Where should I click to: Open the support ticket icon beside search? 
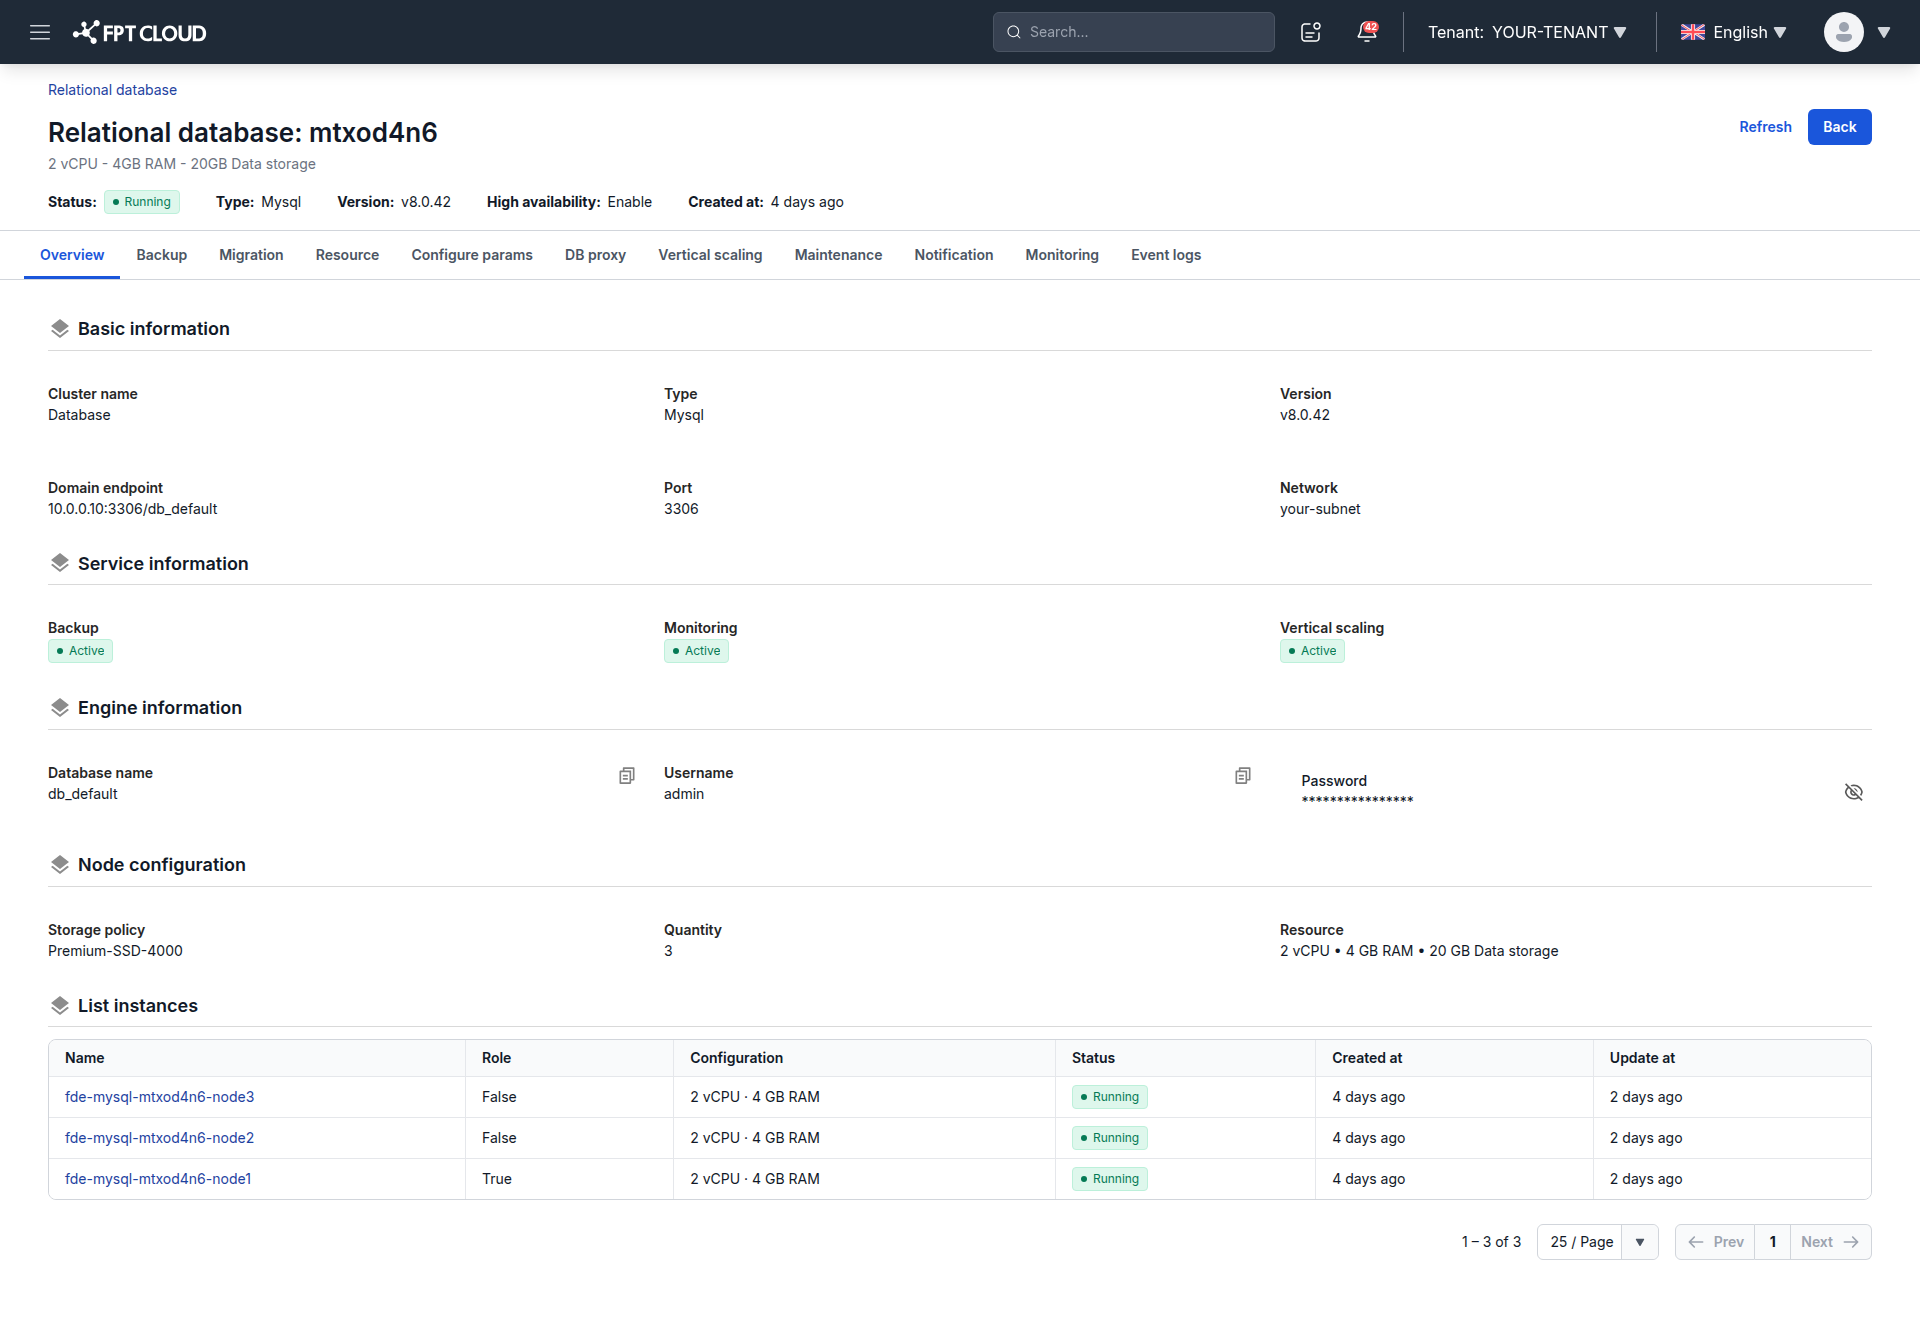click(x=1311, y=32)
